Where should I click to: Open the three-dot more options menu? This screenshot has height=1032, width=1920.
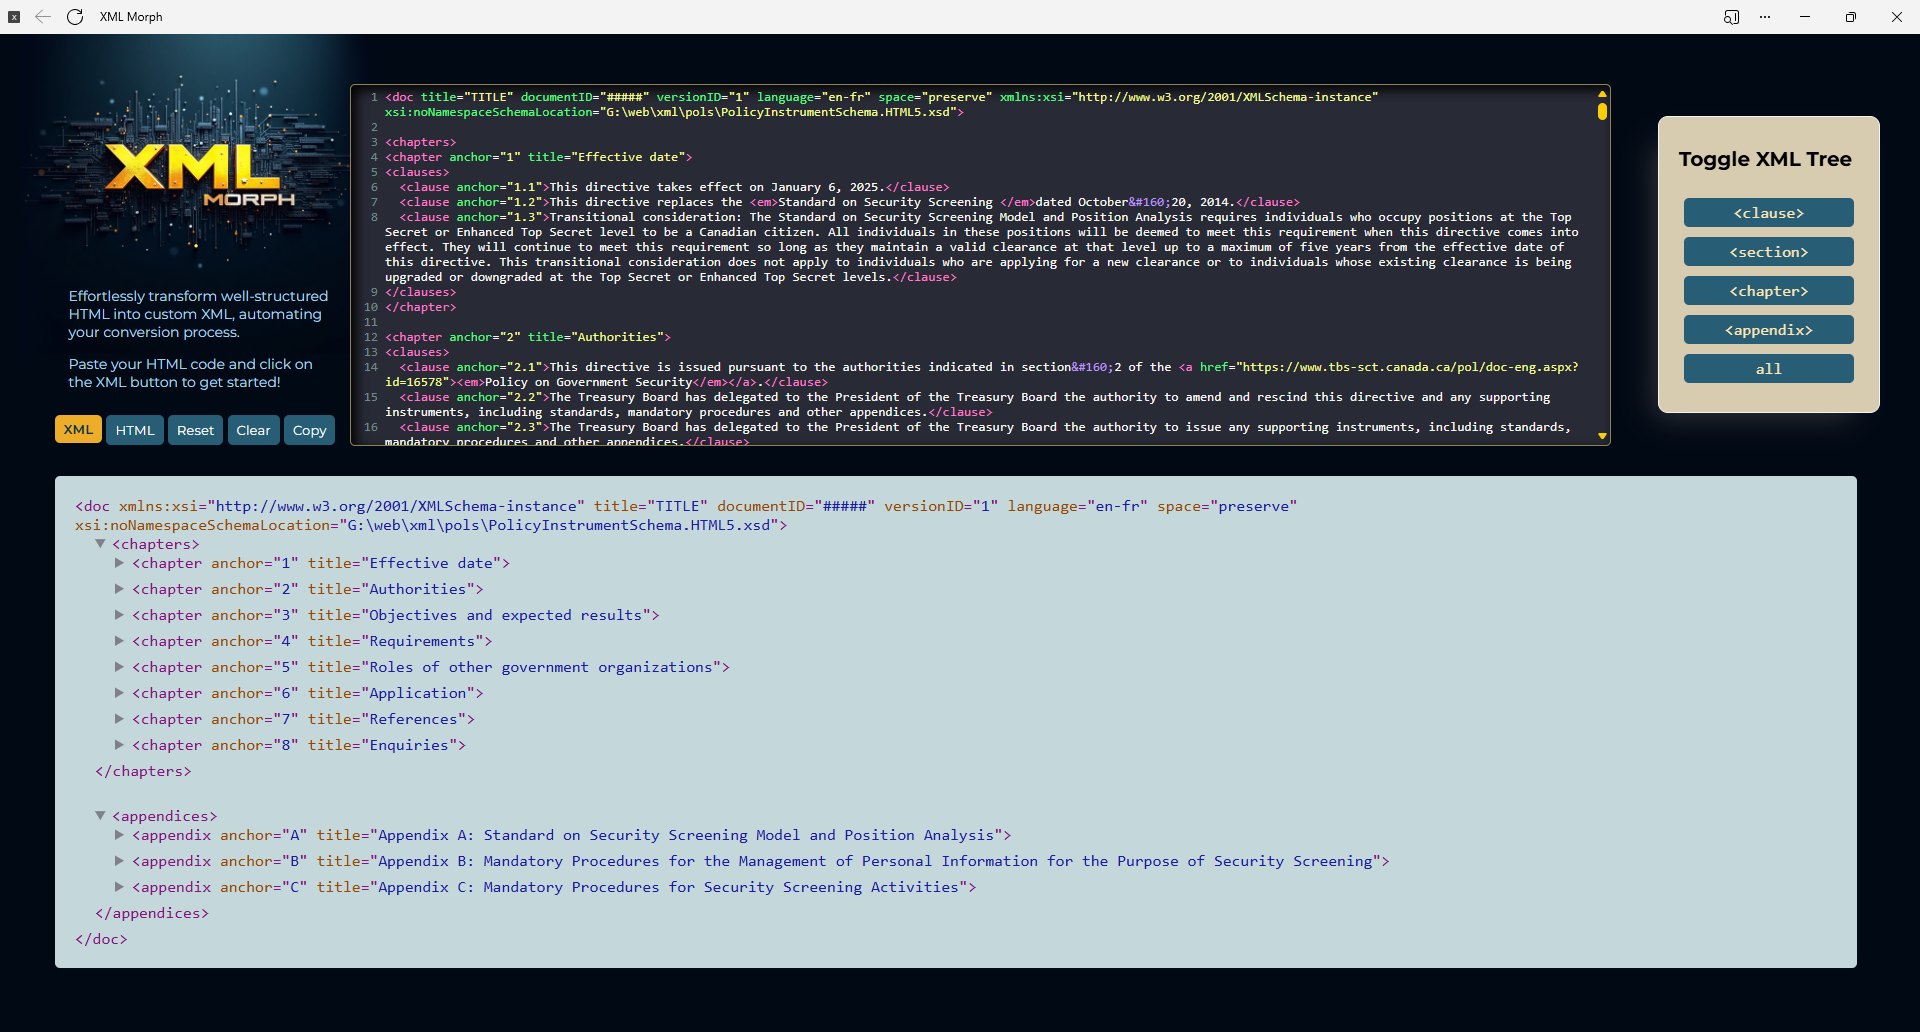point(1765,17)
